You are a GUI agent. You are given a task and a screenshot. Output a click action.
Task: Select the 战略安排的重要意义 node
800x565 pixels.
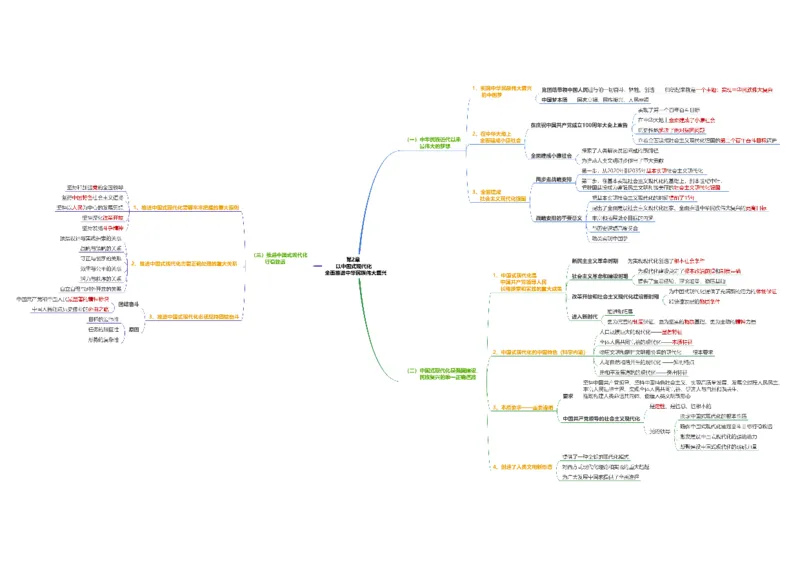pyautogui.click(x=557, y=217)
